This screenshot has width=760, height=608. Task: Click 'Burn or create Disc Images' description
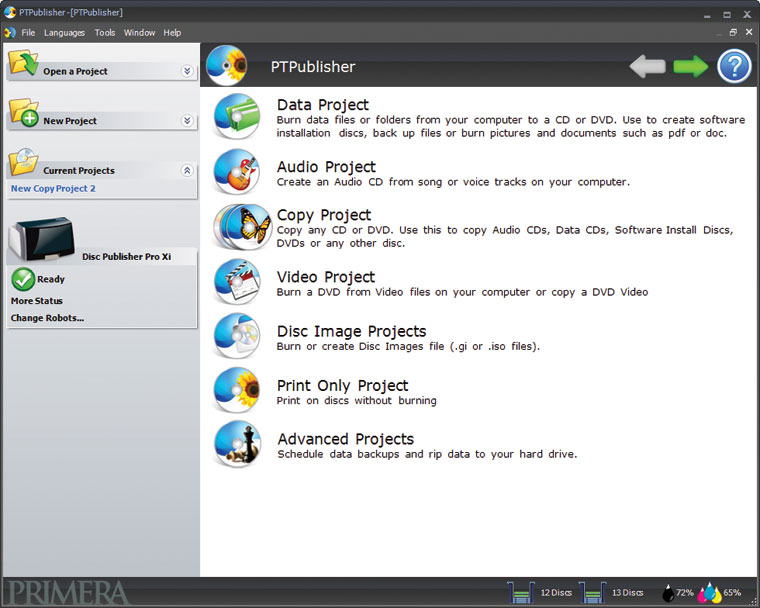(x=408, y=347)
